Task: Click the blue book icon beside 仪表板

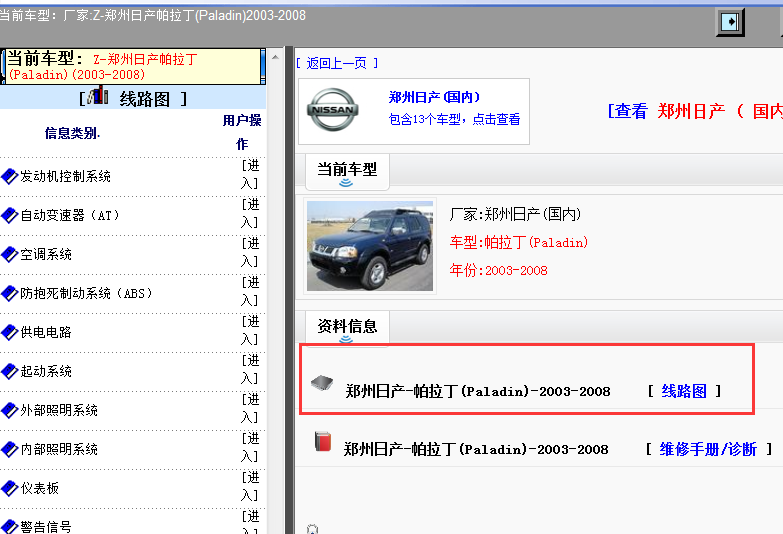Action: click(x=9, y=488)
